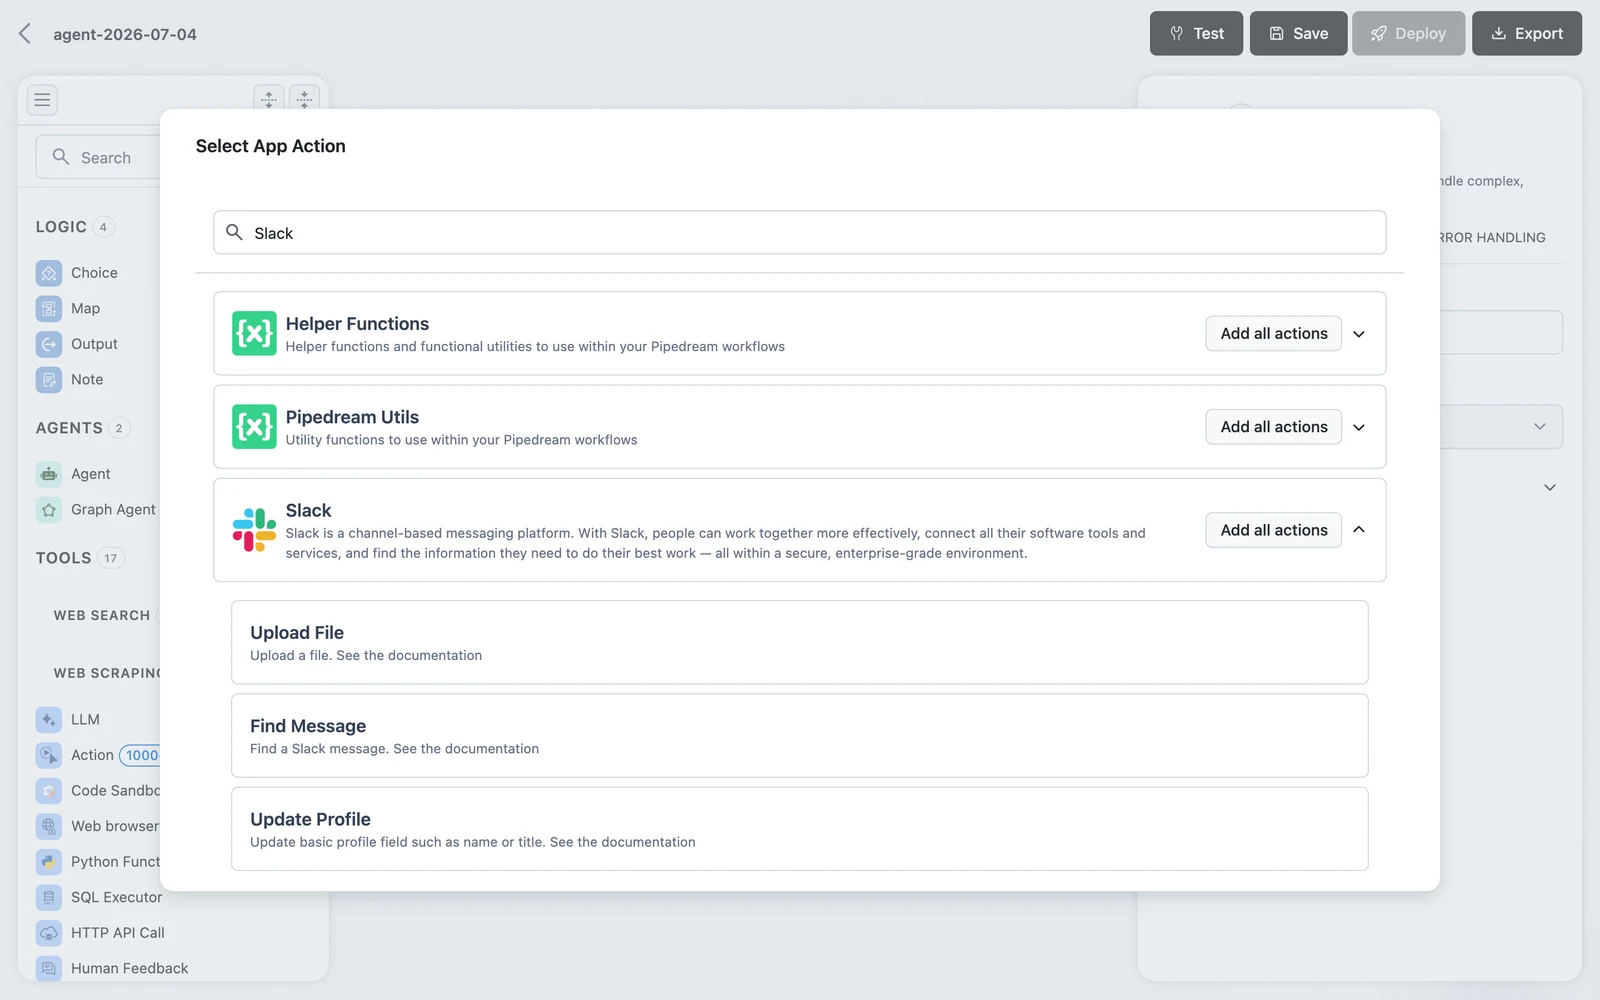Click the Deploy button
Viewport: 1600px width, 1000px height.
point(1408,33)
